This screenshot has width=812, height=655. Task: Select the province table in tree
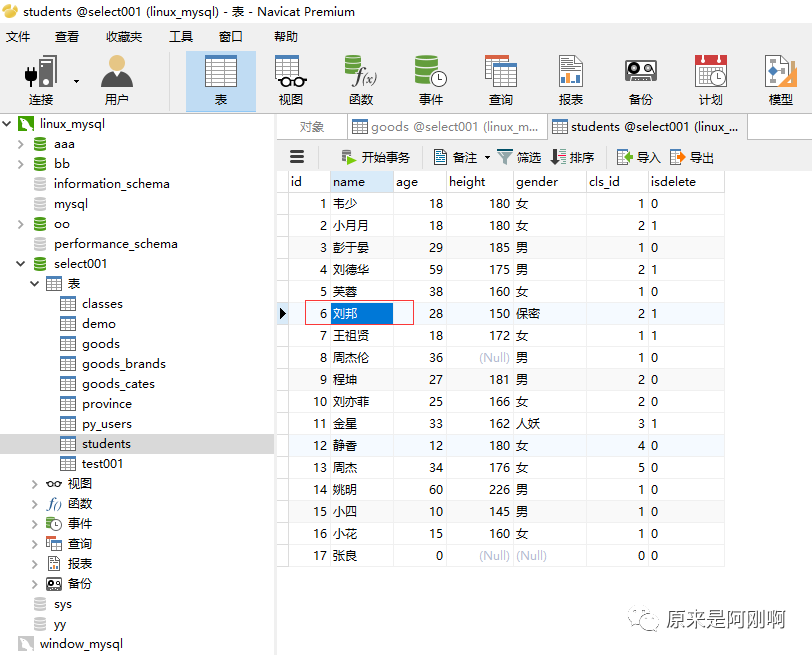[107, 404]
